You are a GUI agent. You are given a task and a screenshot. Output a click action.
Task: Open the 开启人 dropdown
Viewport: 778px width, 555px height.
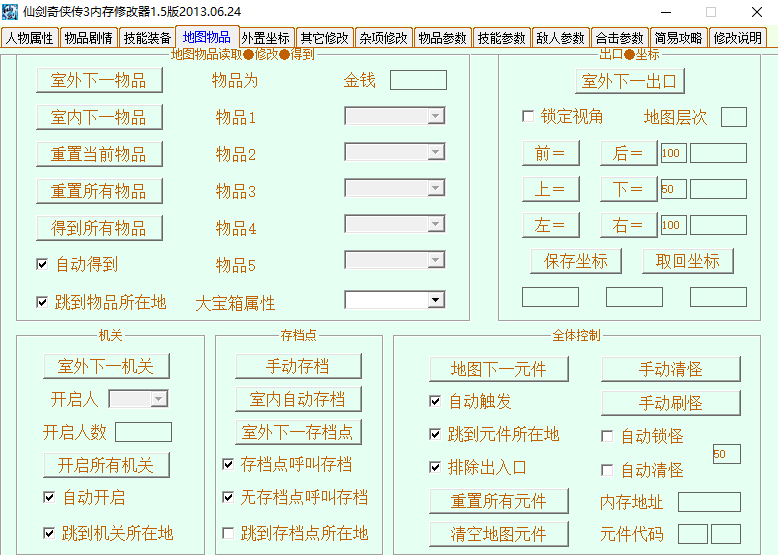(138, 399)
